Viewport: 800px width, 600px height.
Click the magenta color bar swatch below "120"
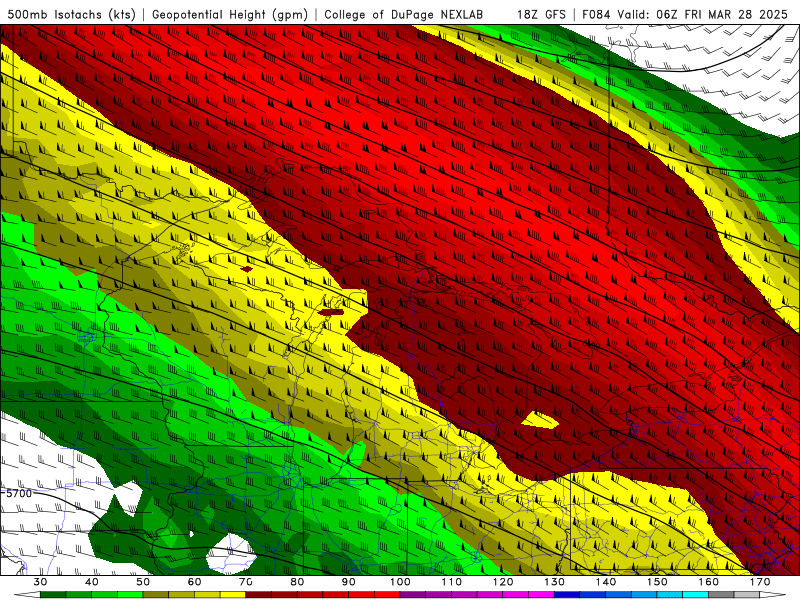click(516, 595)
